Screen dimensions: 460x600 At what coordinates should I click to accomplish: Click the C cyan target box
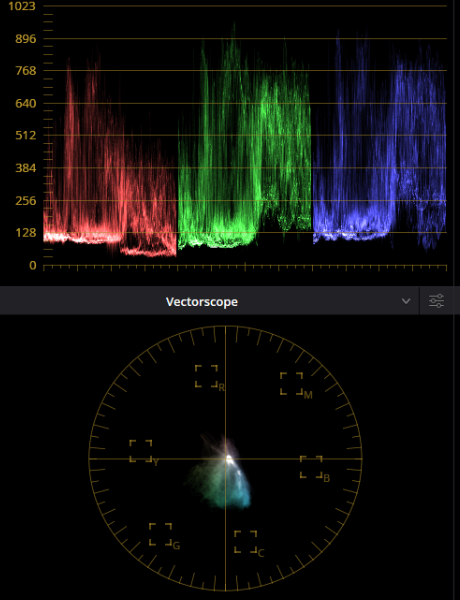coord(245,541)
